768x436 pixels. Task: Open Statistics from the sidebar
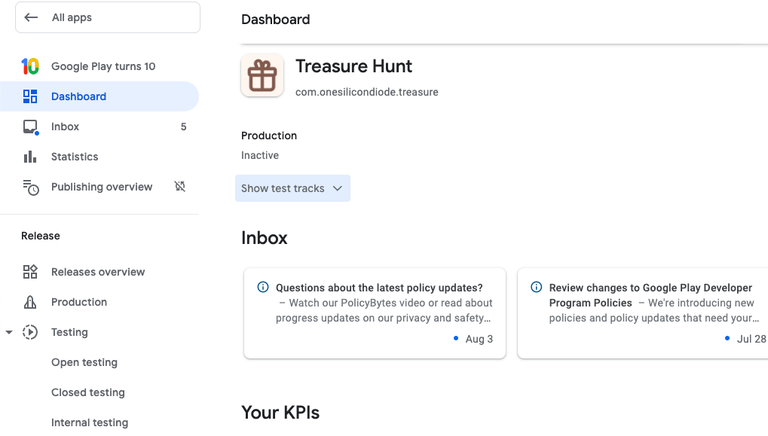(99, 157)
